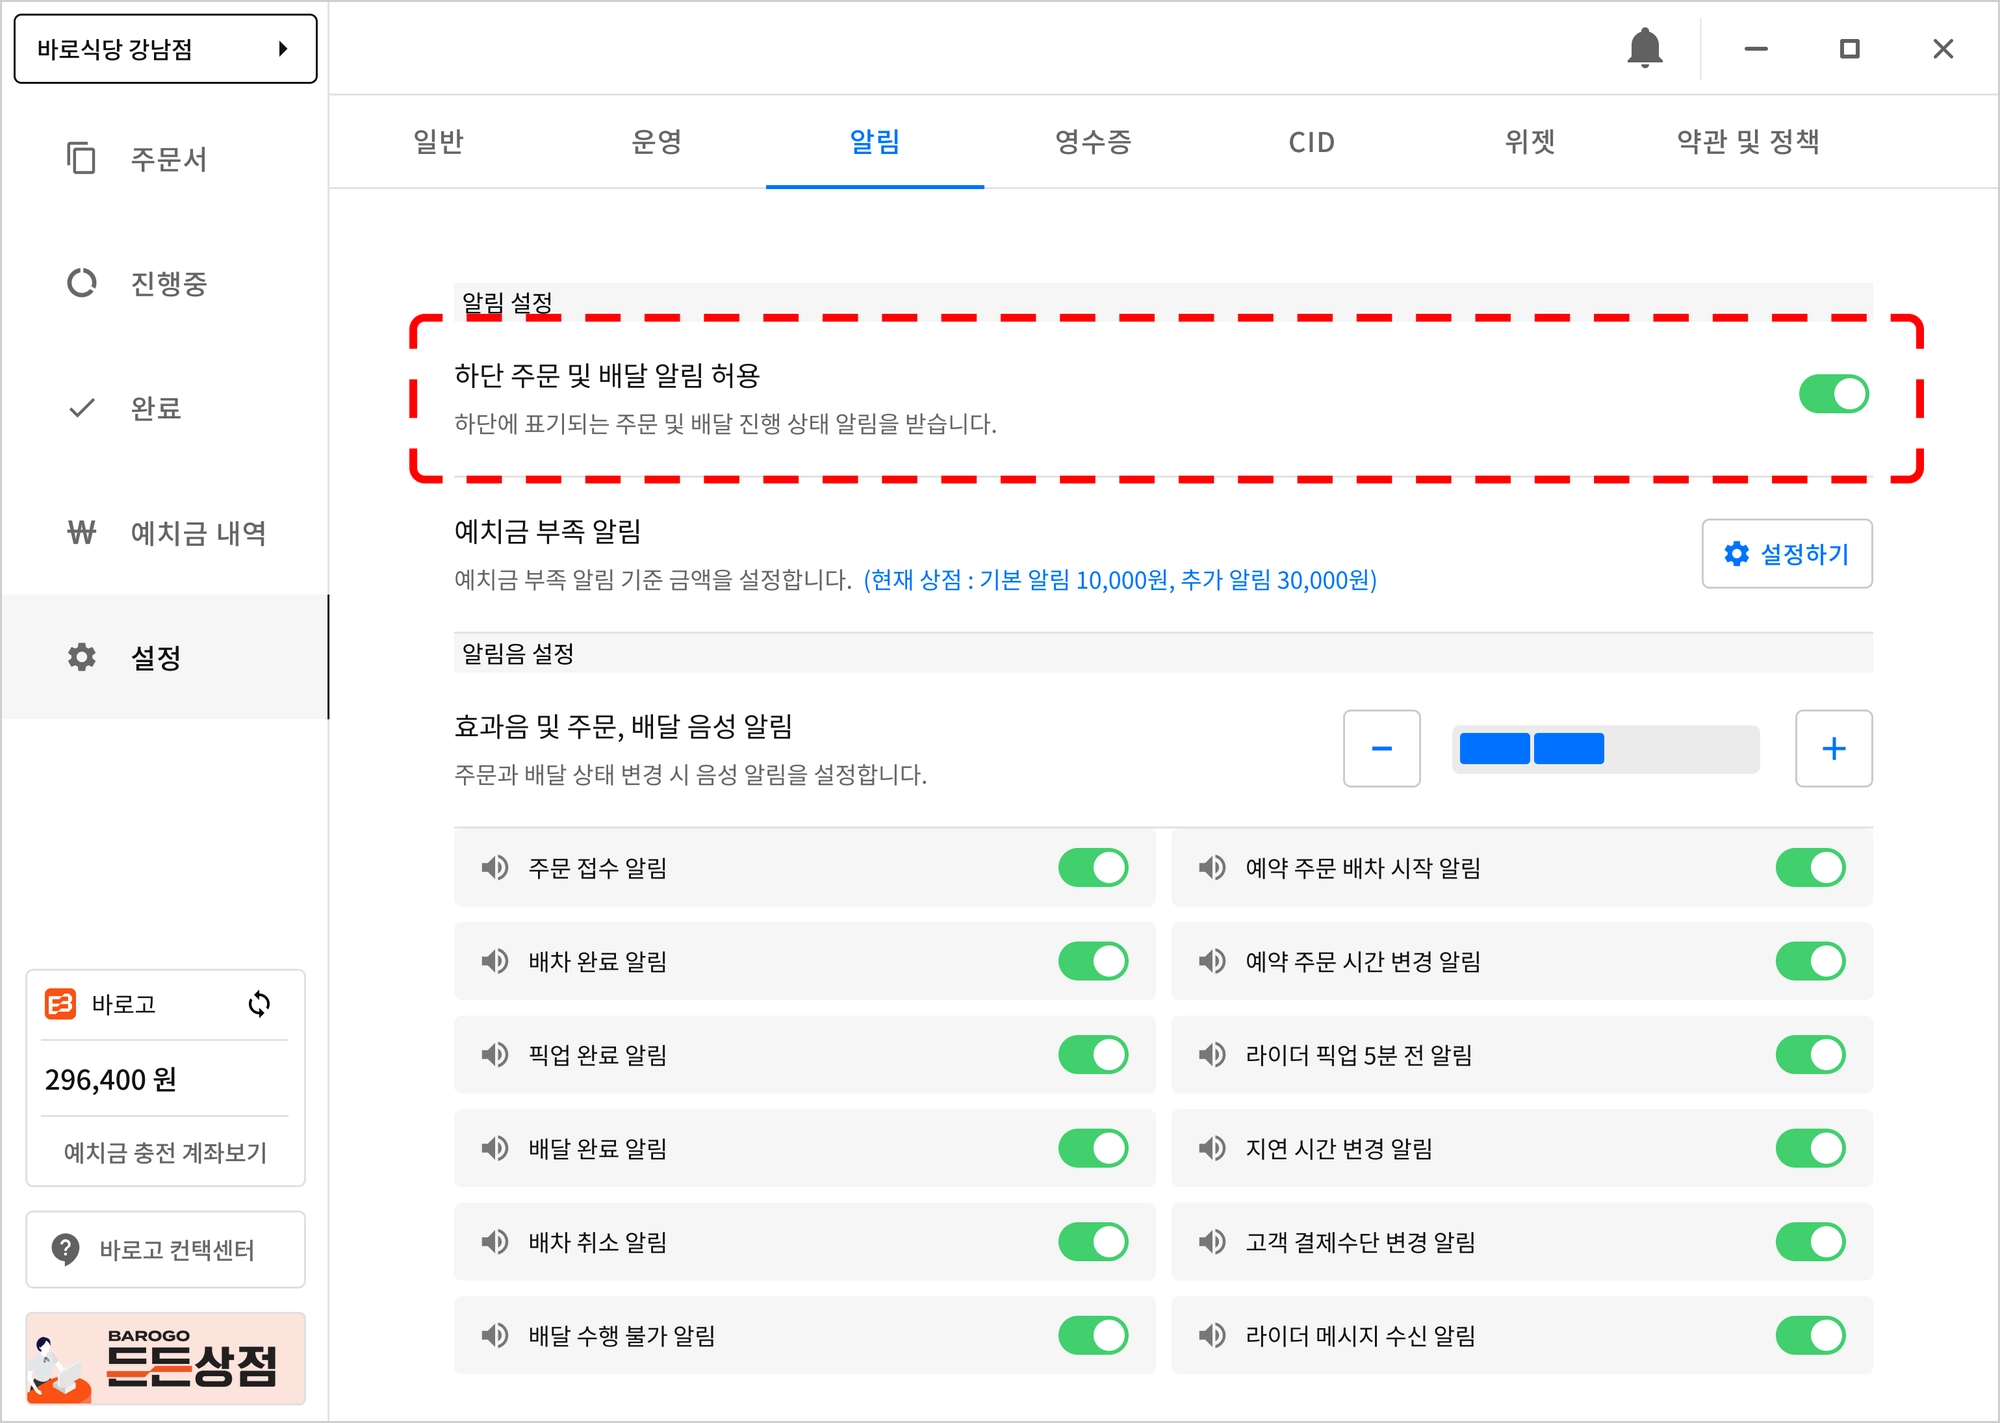The height and width of the screenshot is (1423, 2000).
Task: Refresh the 바로고 deposit balance
Action: coord(259,1004)
